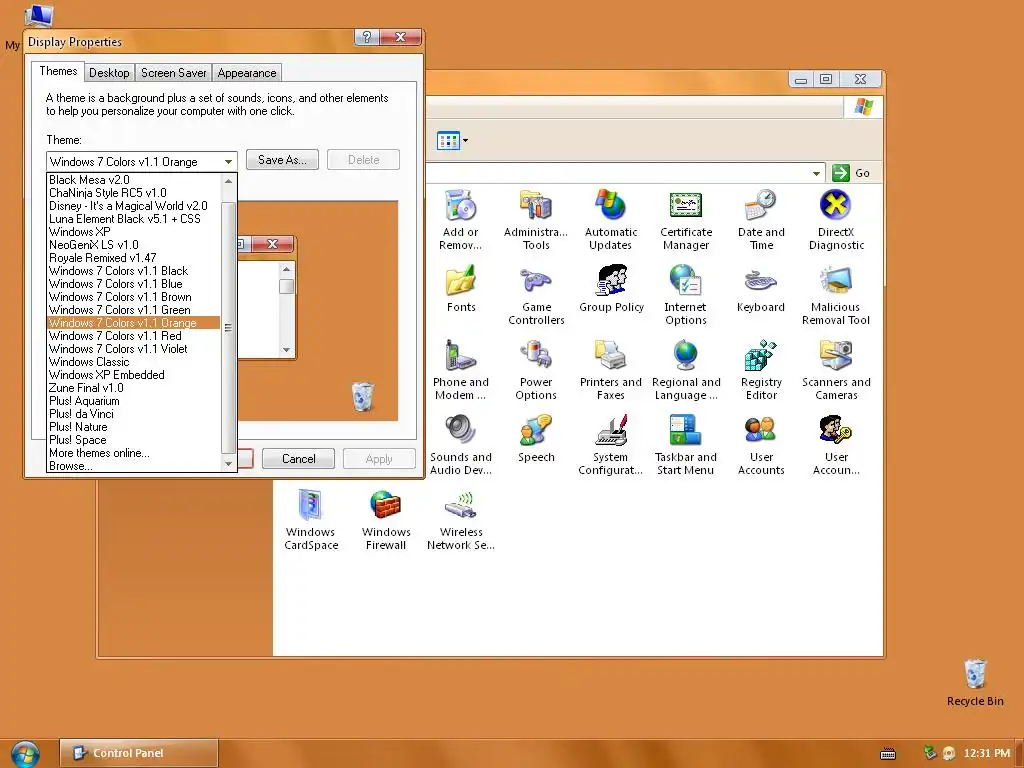
Task: Open Windows Firewall applet
Action: coord(385,520)
